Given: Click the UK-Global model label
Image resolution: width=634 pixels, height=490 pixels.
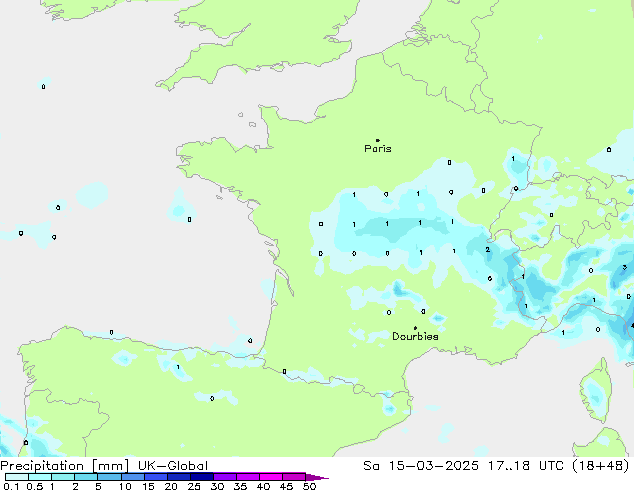Looking at the screenshot, I should click(173, 466).
